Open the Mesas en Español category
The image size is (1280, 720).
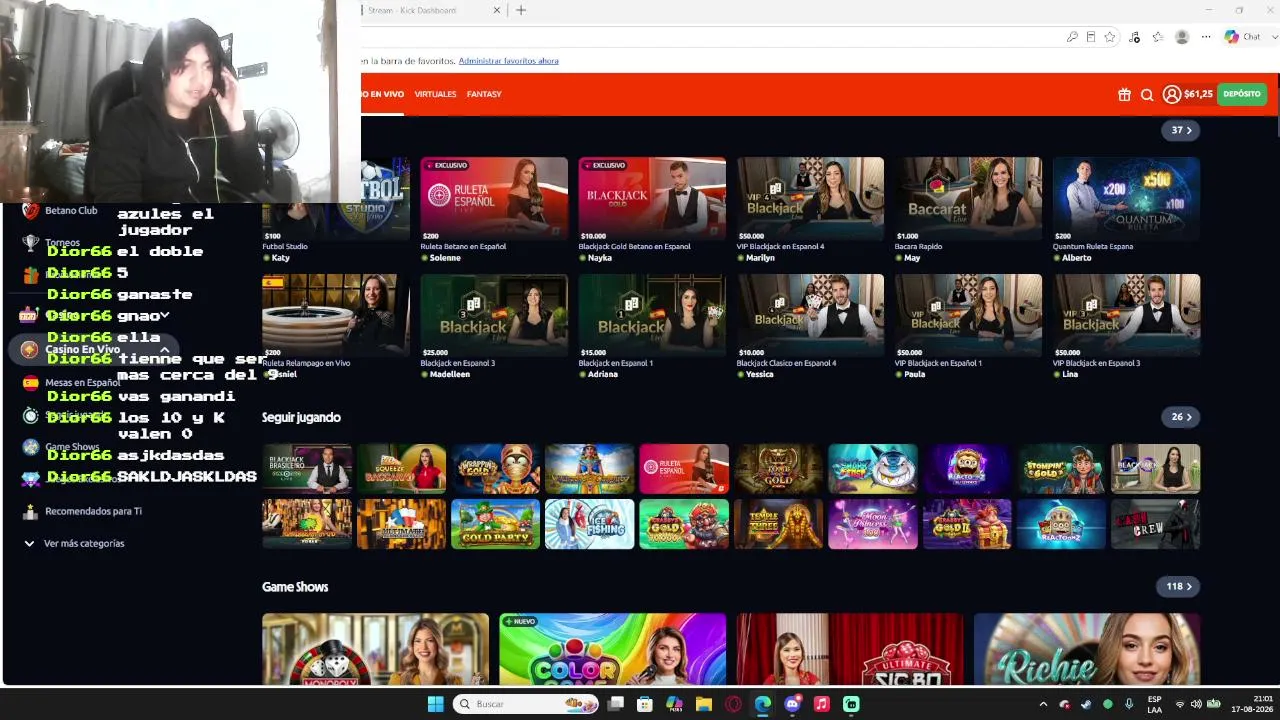pos(82,382)
